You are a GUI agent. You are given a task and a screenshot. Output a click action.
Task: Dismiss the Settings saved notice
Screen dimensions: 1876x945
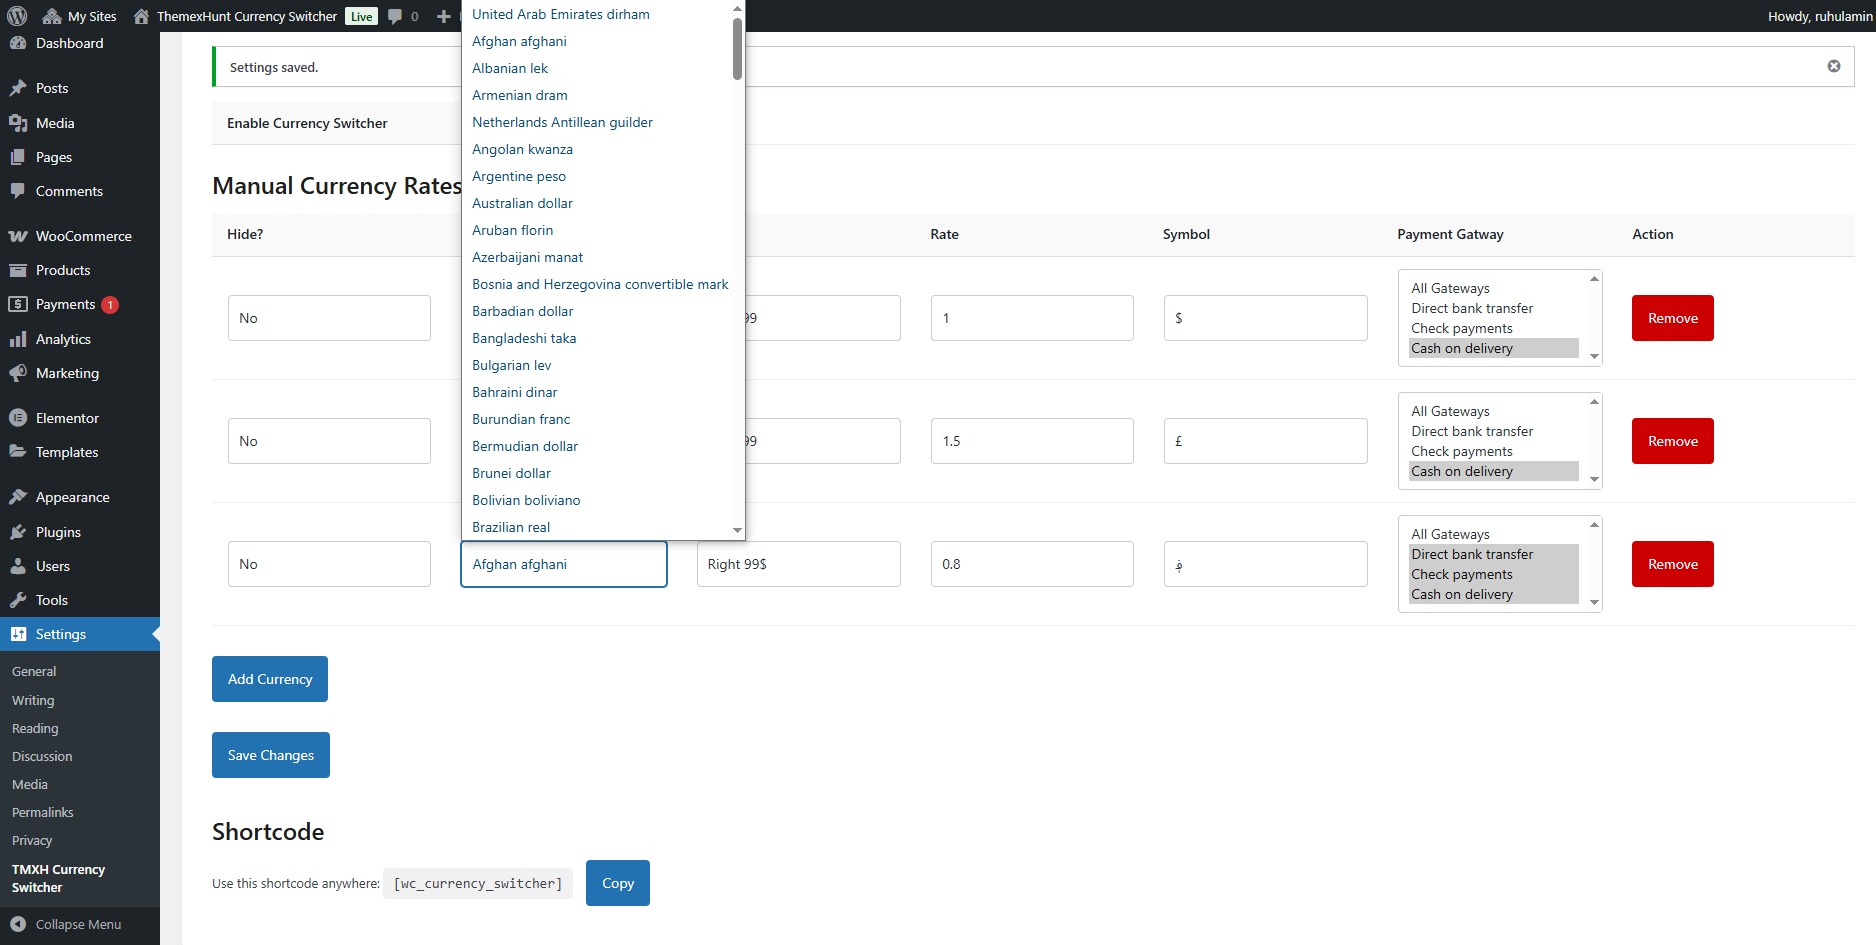point(1834,66)
